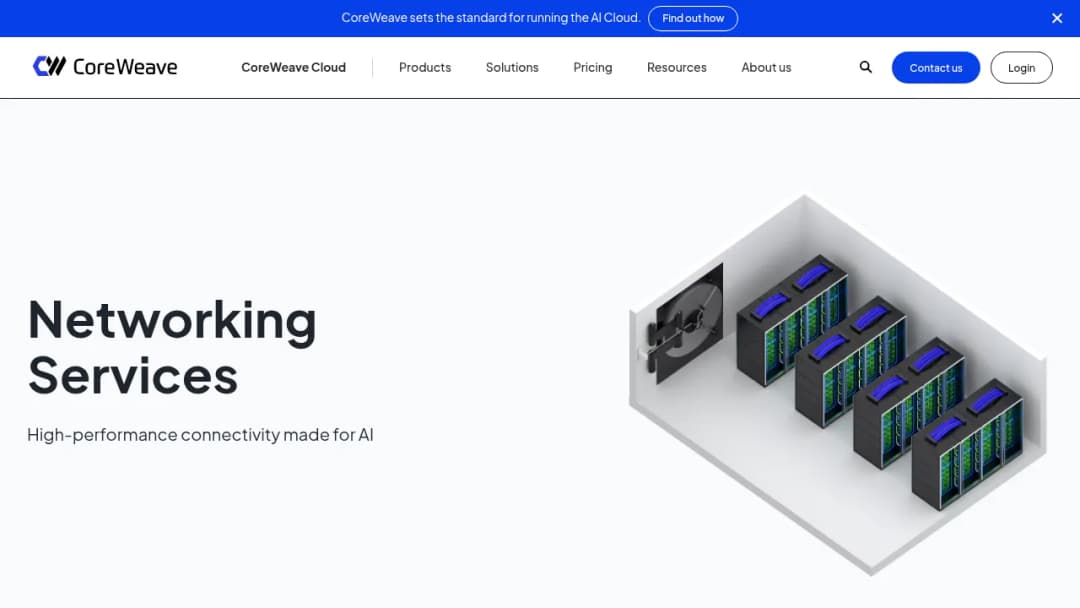The image size is (1080, 608).
Task: Click the High-performance connectivity made for AI text
Action: pyautogui.click(x=200, y=434)
